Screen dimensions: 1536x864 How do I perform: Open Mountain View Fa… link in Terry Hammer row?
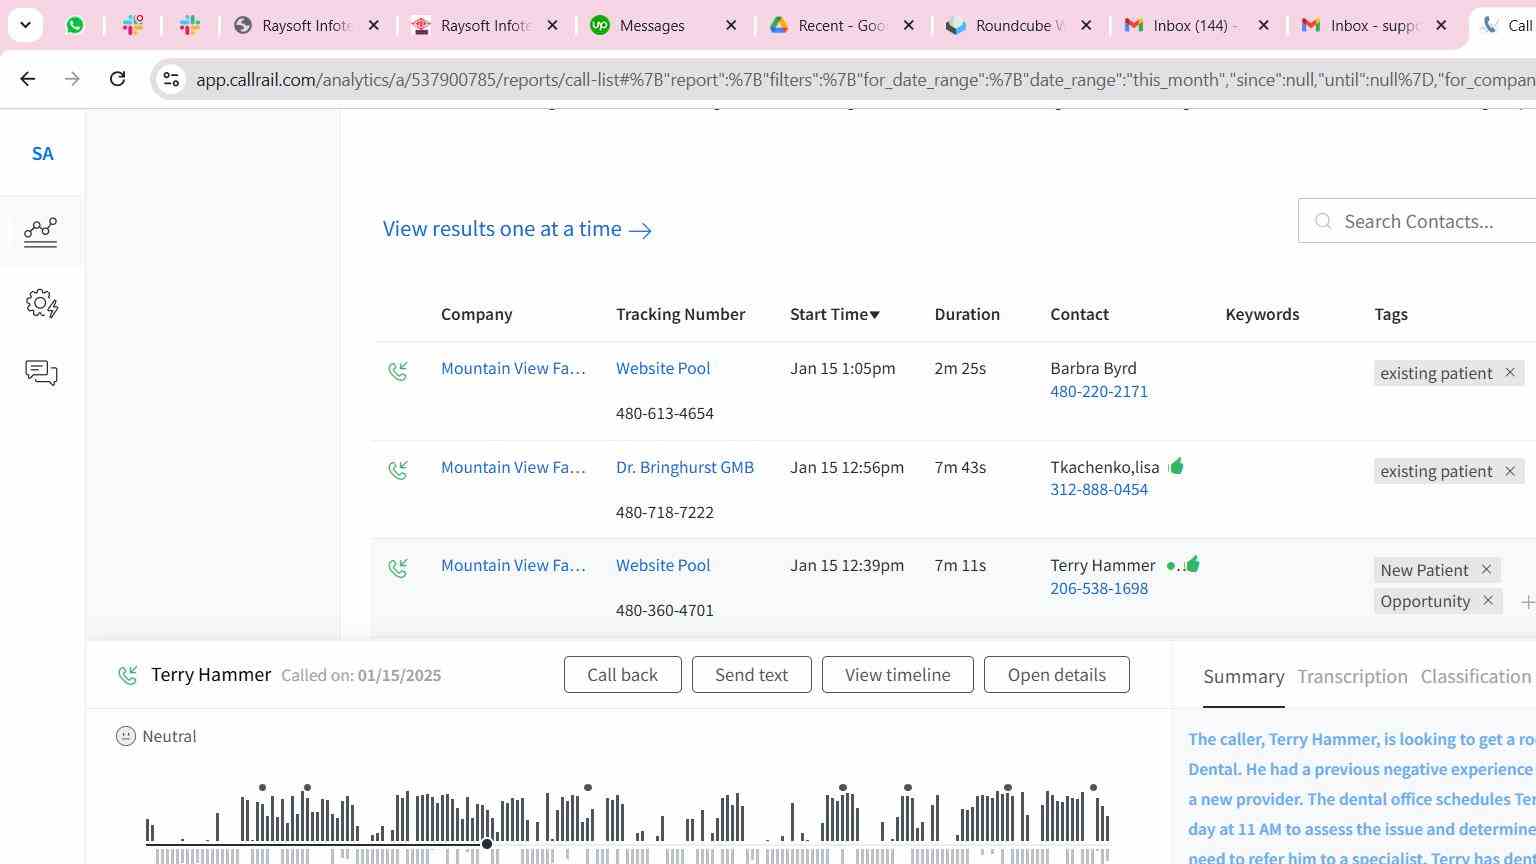point(513,565)
